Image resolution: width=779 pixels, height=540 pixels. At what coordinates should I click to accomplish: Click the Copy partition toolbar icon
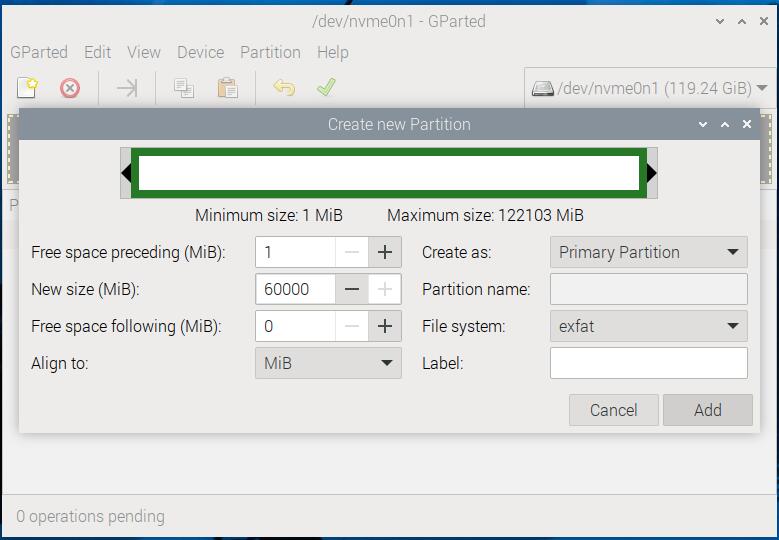[184, 88]
